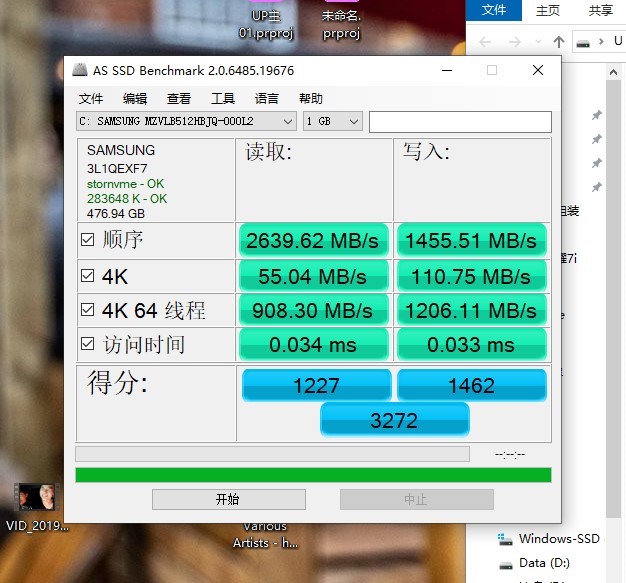Select the 未命名.prproj desktop file

(341, 20)
